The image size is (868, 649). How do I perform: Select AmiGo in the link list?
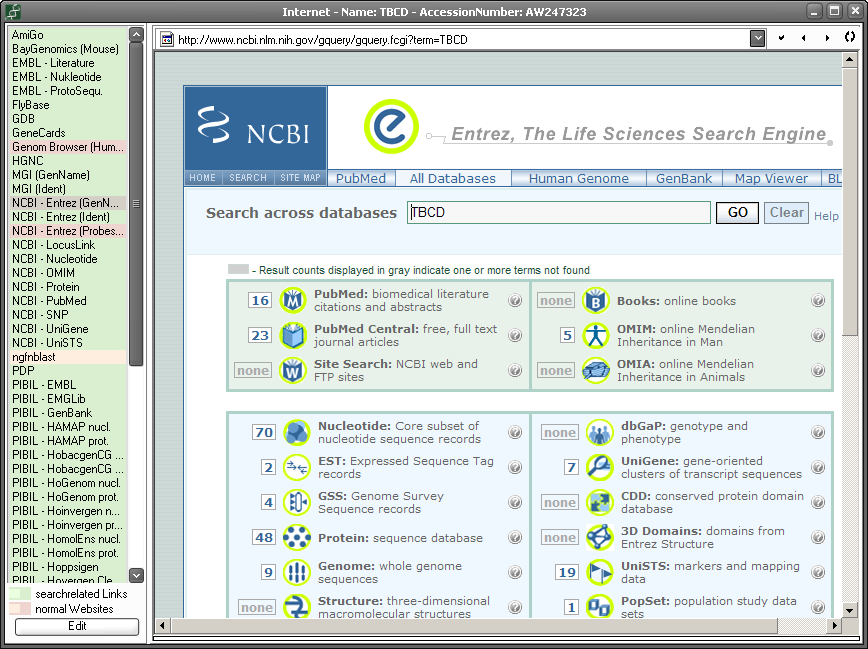(x=69, y=35)
